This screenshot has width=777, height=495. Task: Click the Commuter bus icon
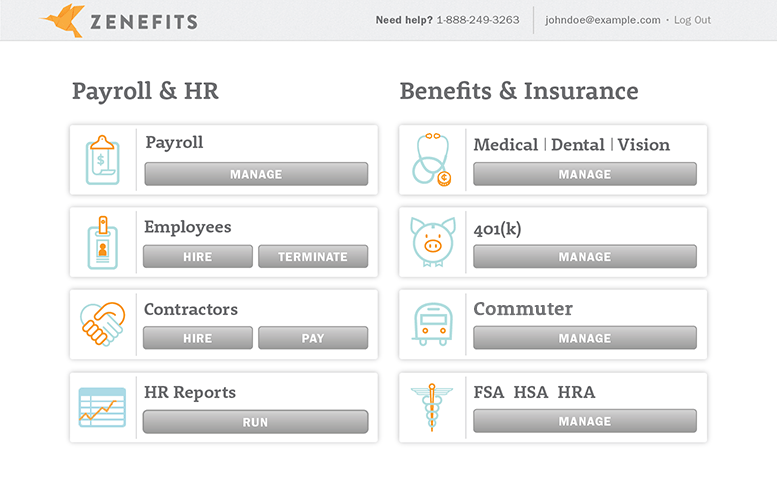coord(432,324)
